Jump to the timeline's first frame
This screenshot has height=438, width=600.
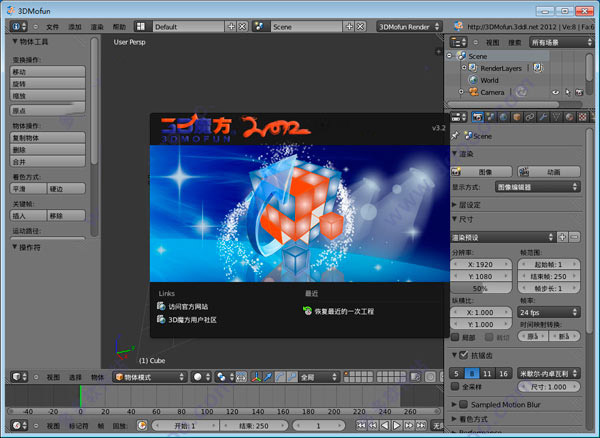point(361,425)
